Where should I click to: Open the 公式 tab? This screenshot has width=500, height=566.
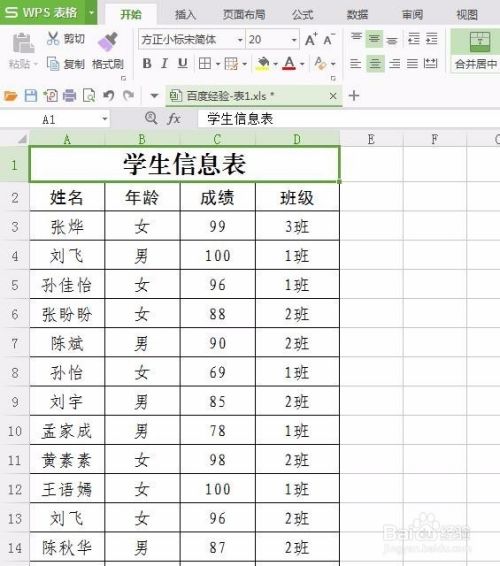[303, 14]
